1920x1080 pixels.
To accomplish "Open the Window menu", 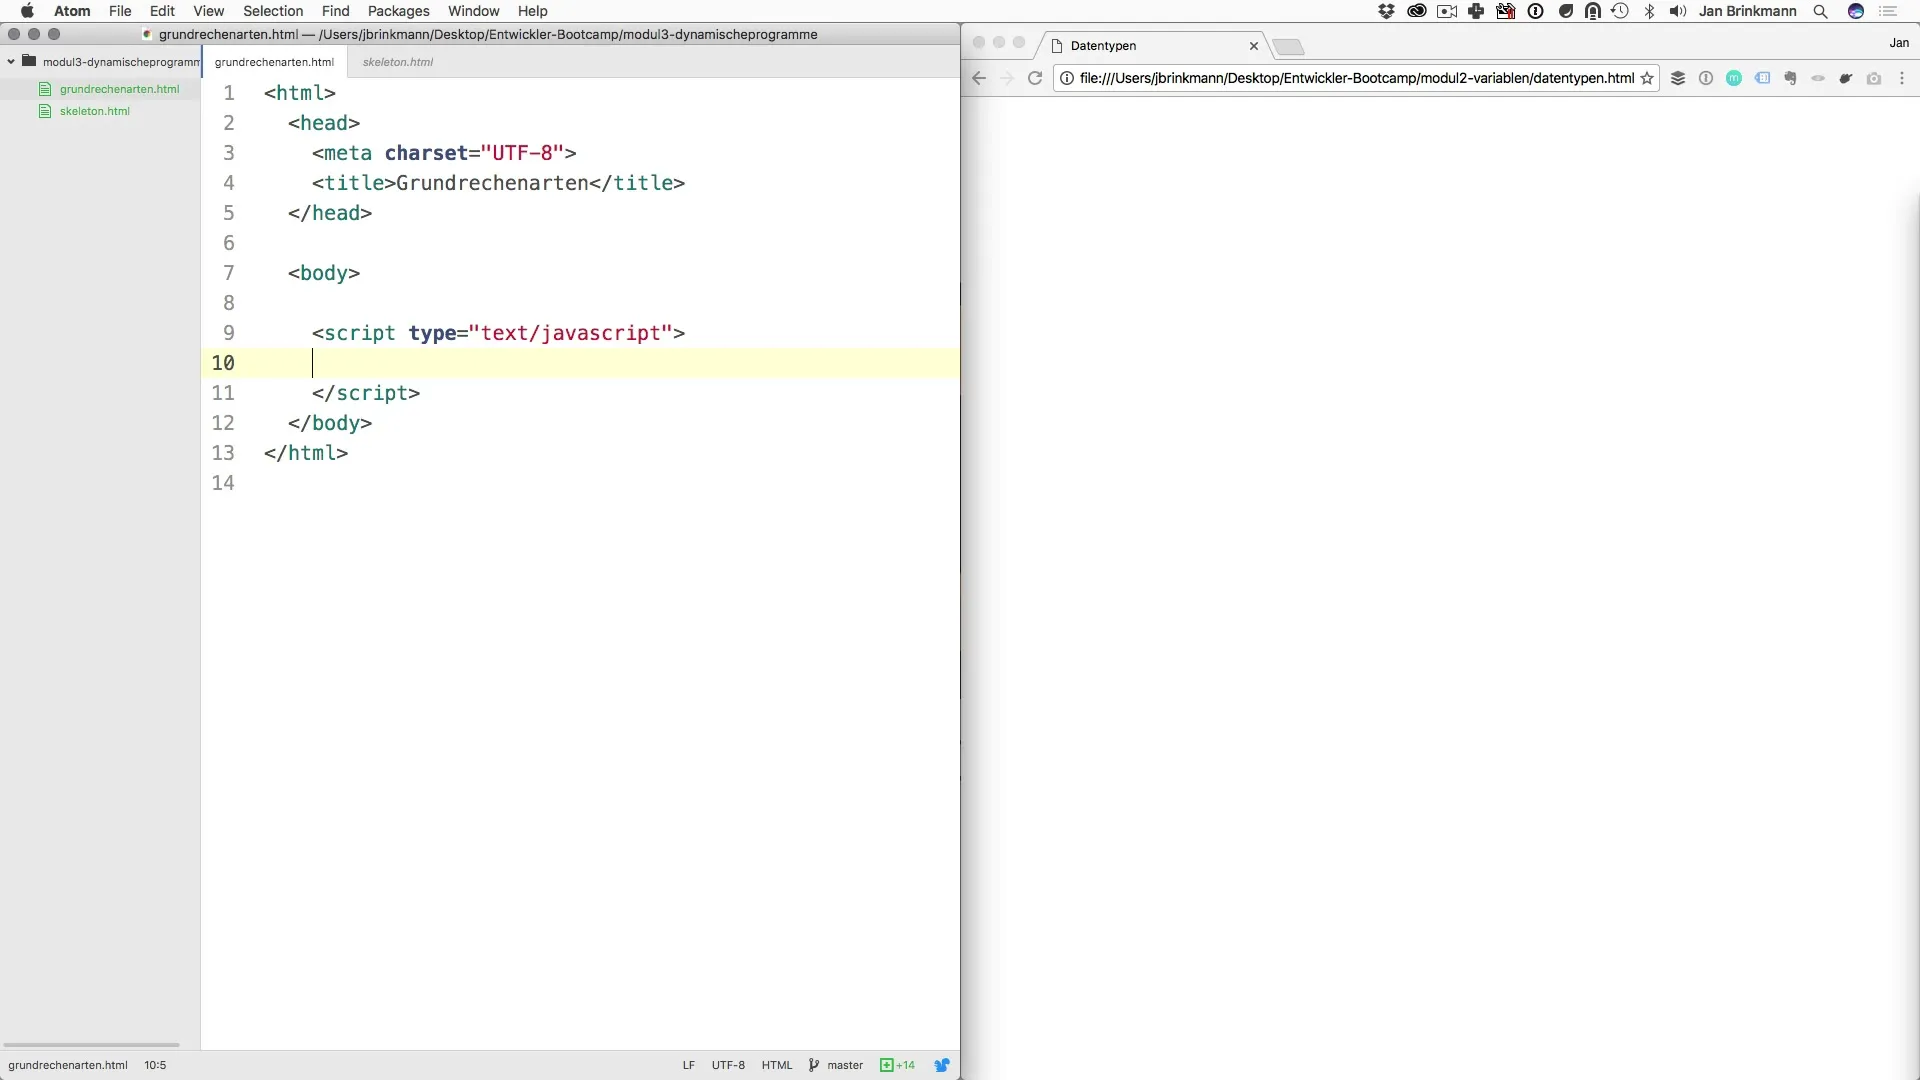I will click(473, 11).
